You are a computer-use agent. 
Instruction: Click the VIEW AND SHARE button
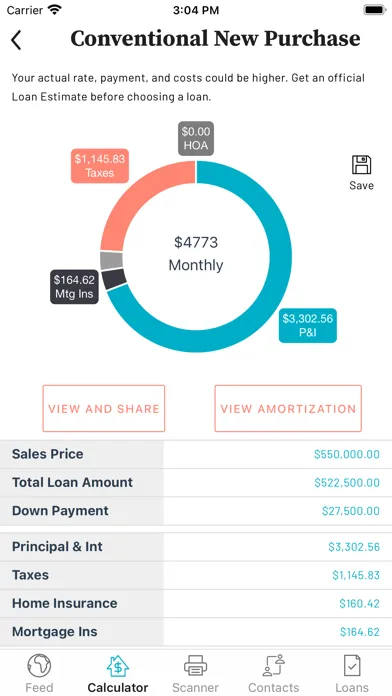click(103, 408)
